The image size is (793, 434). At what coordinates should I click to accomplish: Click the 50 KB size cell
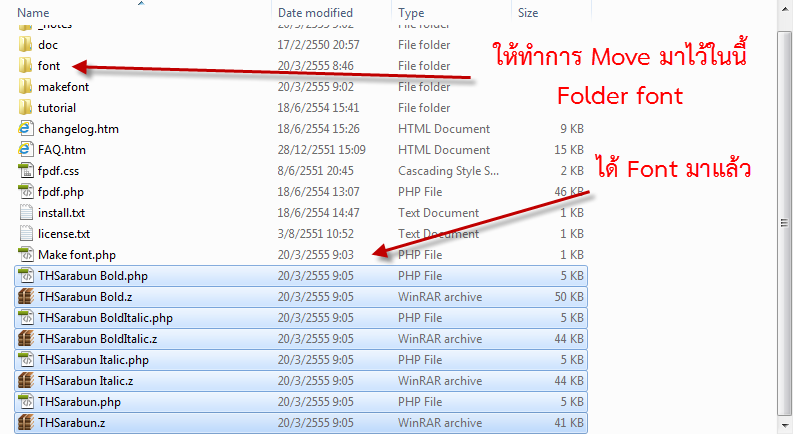tap(569, 297)
